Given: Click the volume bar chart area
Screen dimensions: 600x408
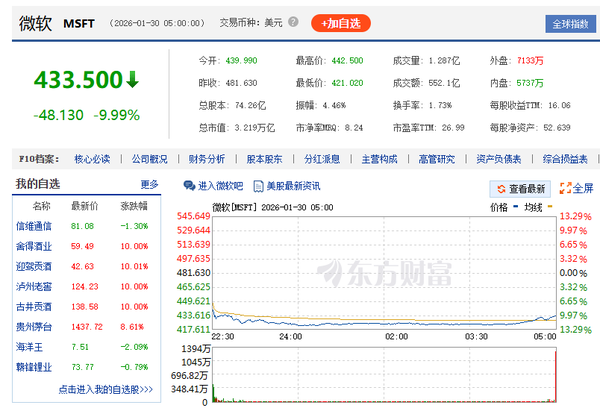Looking at the screenshot, I should (x=384, y=375).
